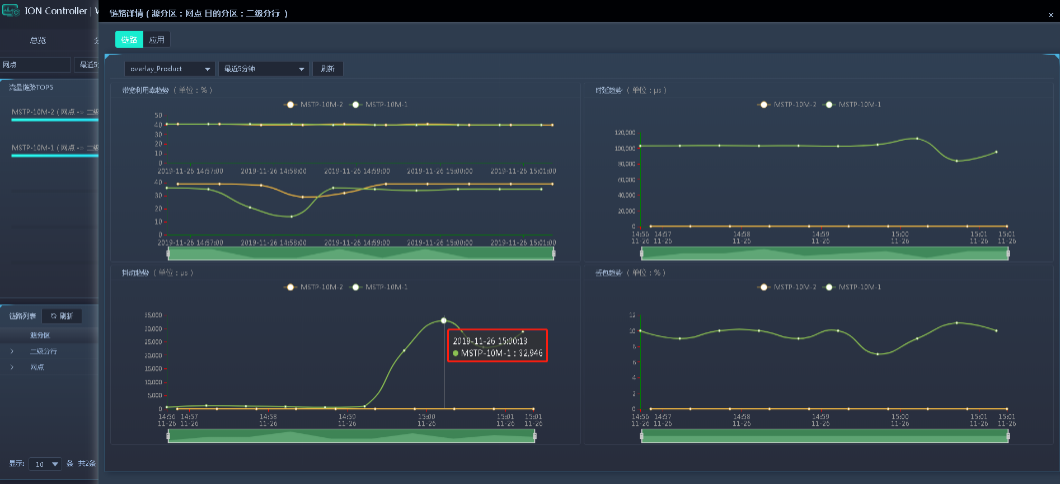Click the ION Controller logo icon

tap(11, 12)
